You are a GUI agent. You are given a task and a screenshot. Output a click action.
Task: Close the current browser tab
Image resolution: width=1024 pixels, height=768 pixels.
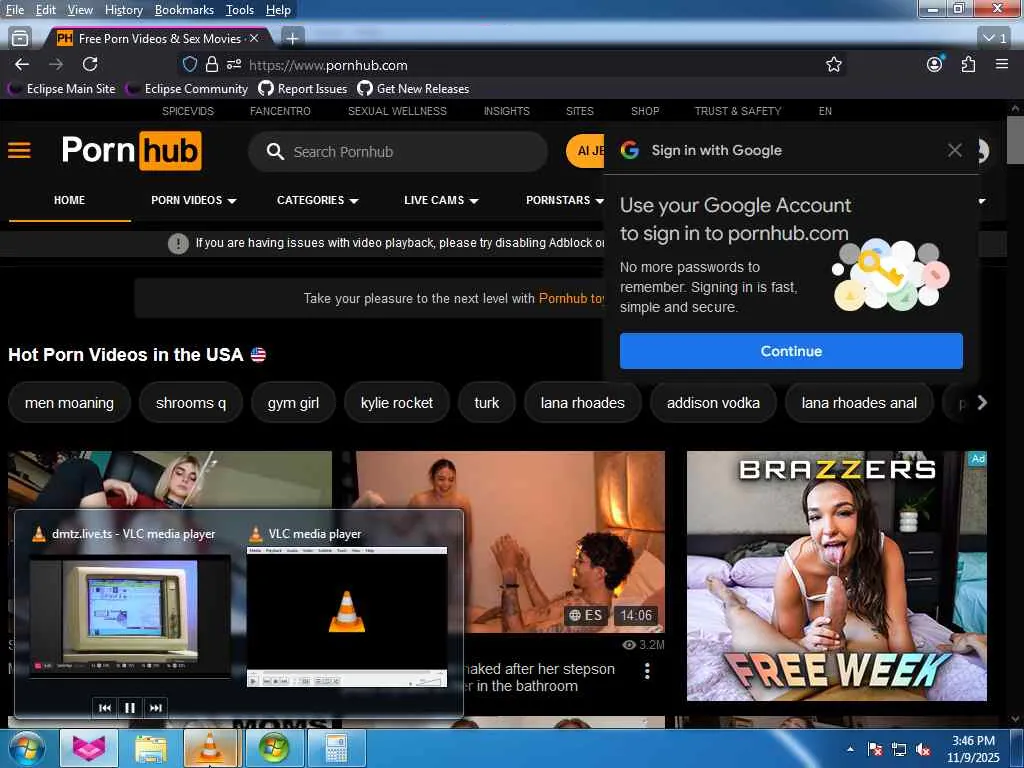click(x=254, y=39)
